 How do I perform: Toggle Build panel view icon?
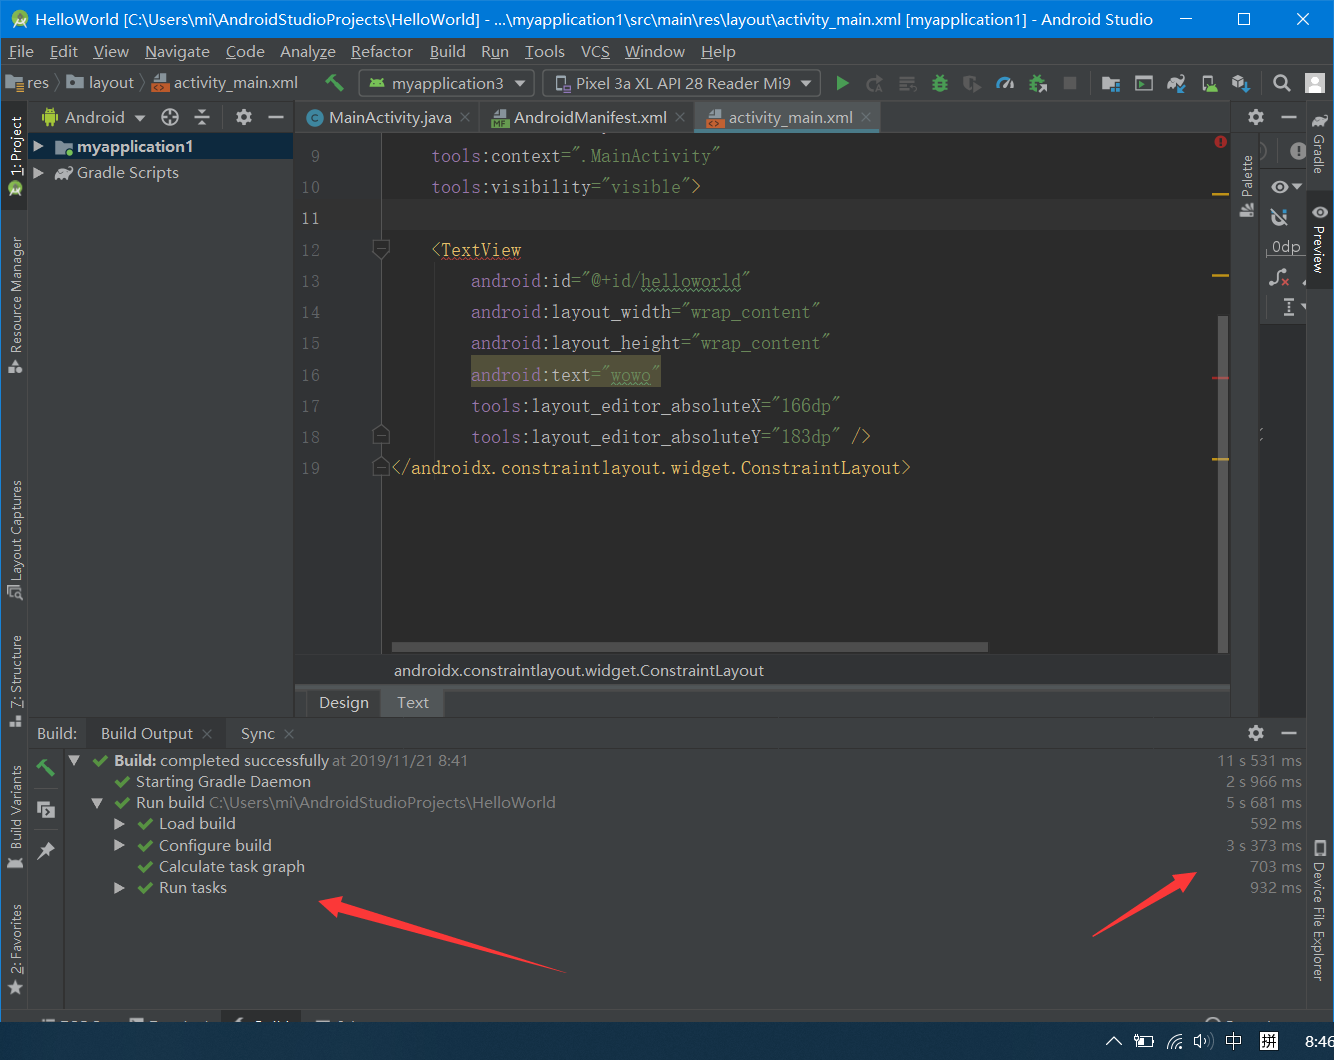(x=46, y=809)
